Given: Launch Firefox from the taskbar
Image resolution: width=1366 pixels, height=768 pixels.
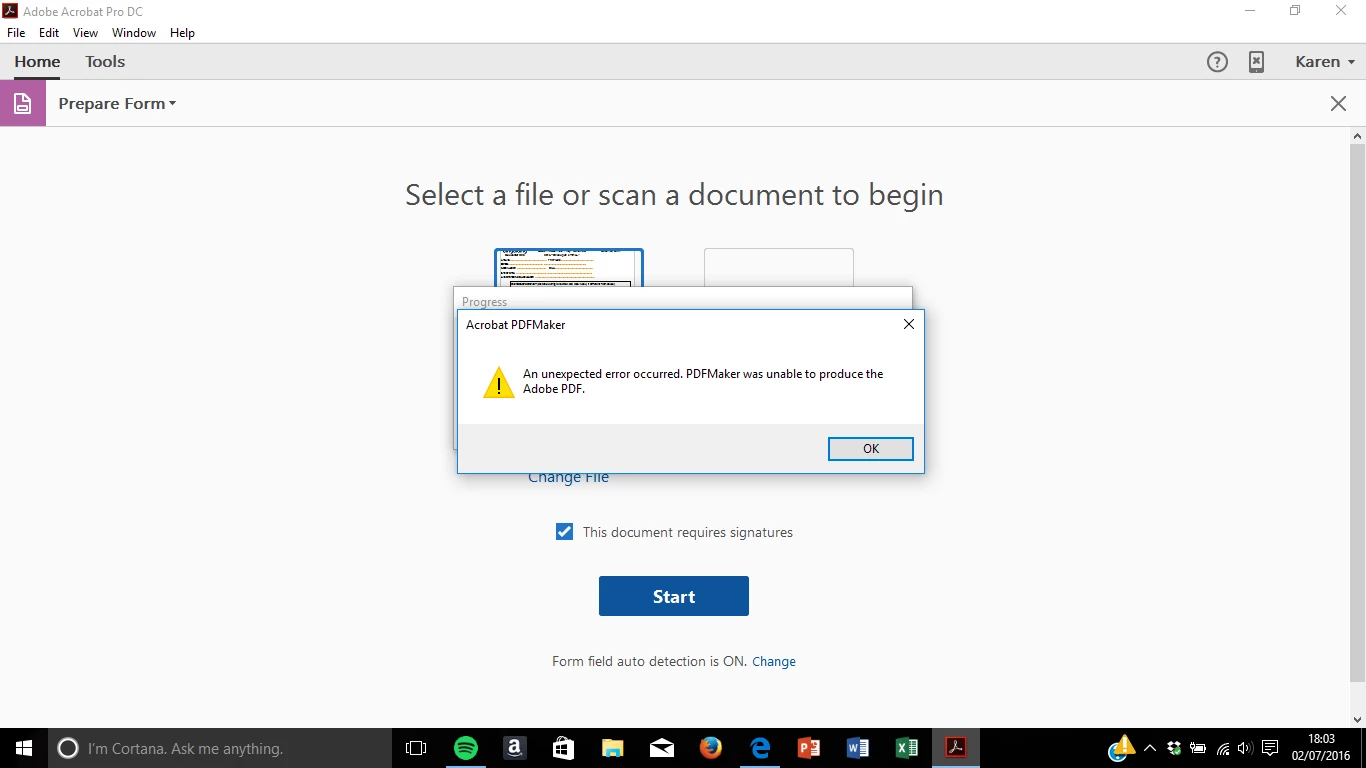Looking at the screenshot, I should 711,748.
